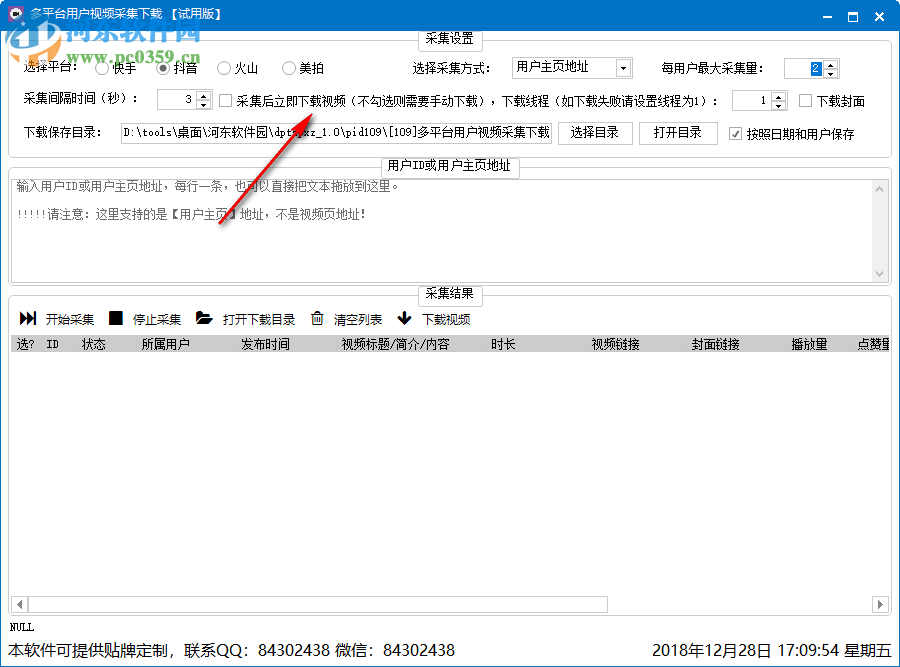Clear the list using the 清空列表 trash icon

(315, 318)
